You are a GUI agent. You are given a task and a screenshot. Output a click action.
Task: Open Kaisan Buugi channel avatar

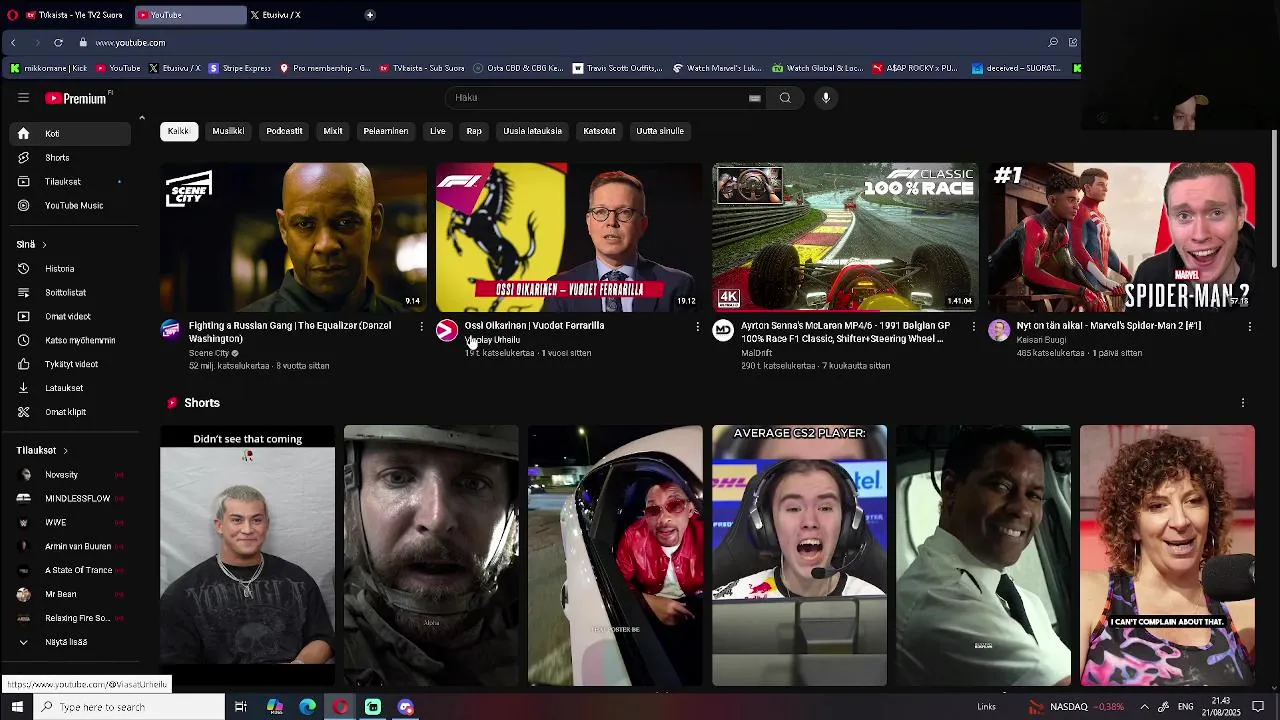point(999,331)
